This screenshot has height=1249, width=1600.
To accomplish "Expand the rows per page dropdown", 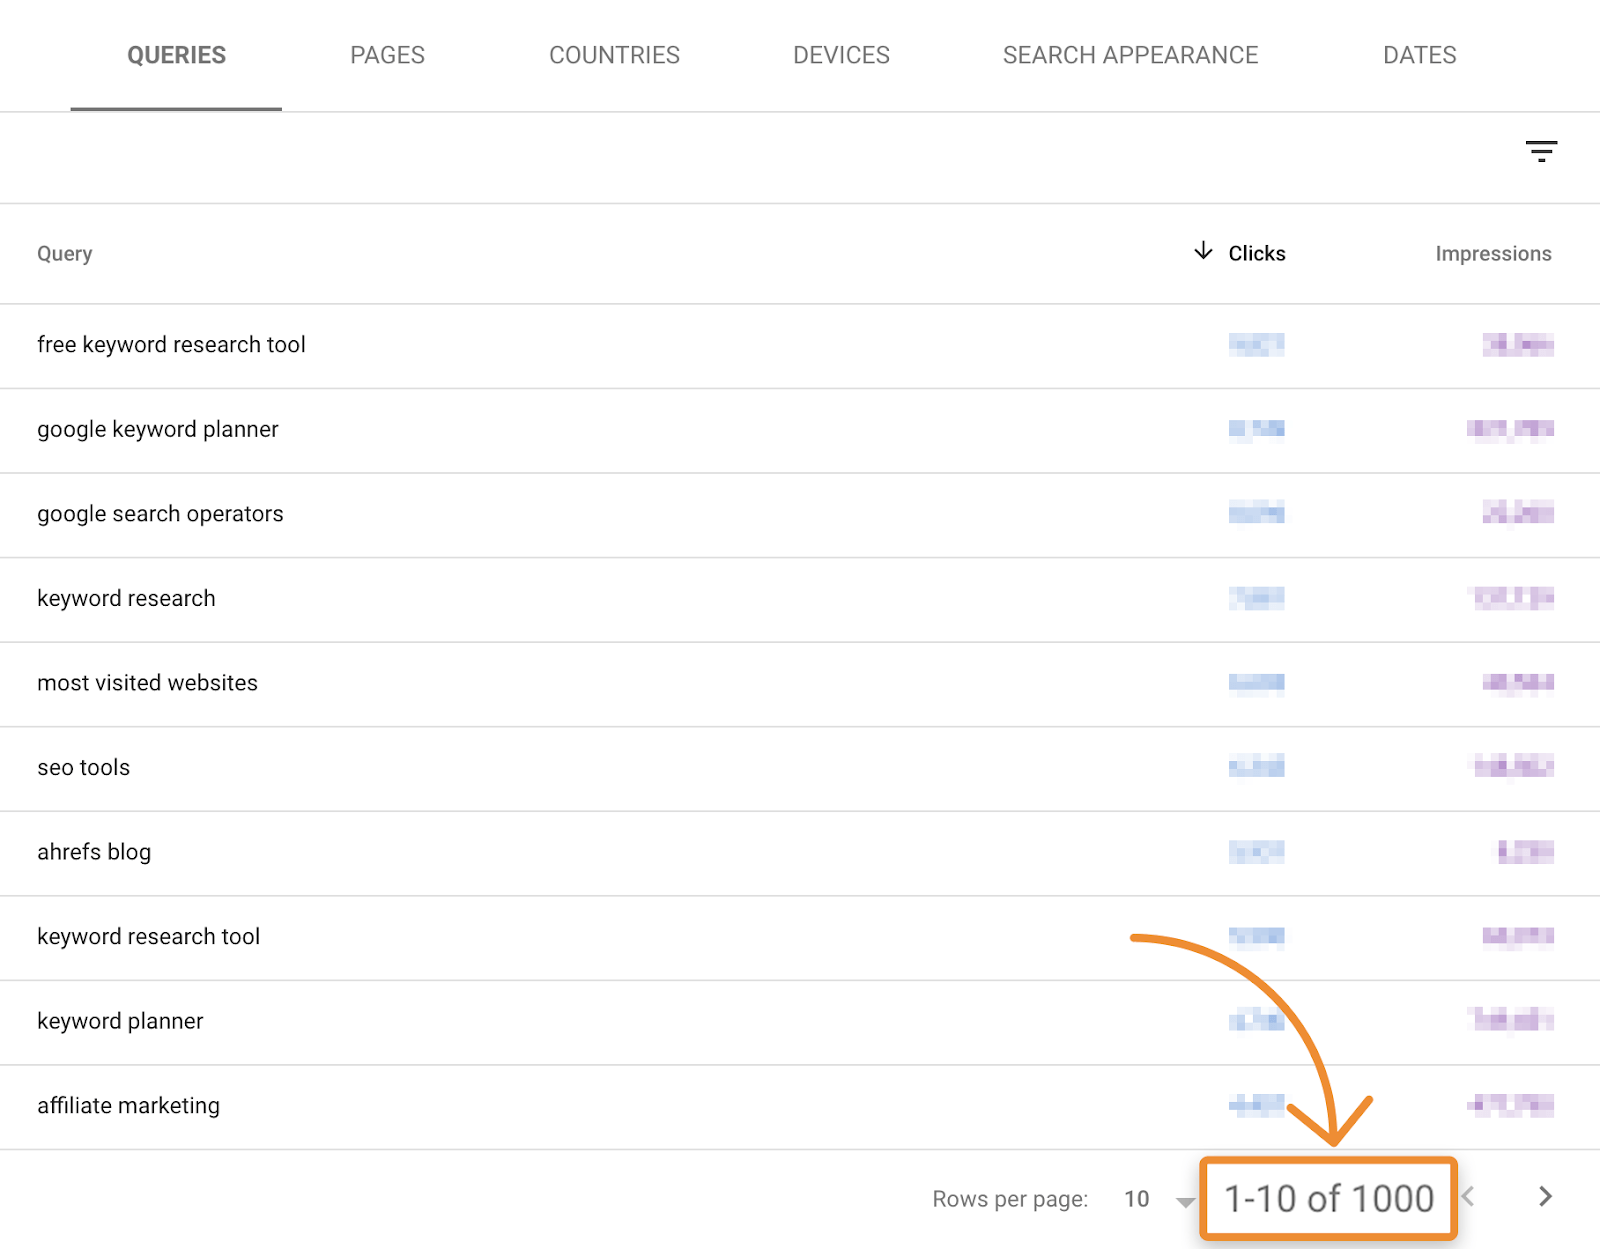I will [1185, 1201].
